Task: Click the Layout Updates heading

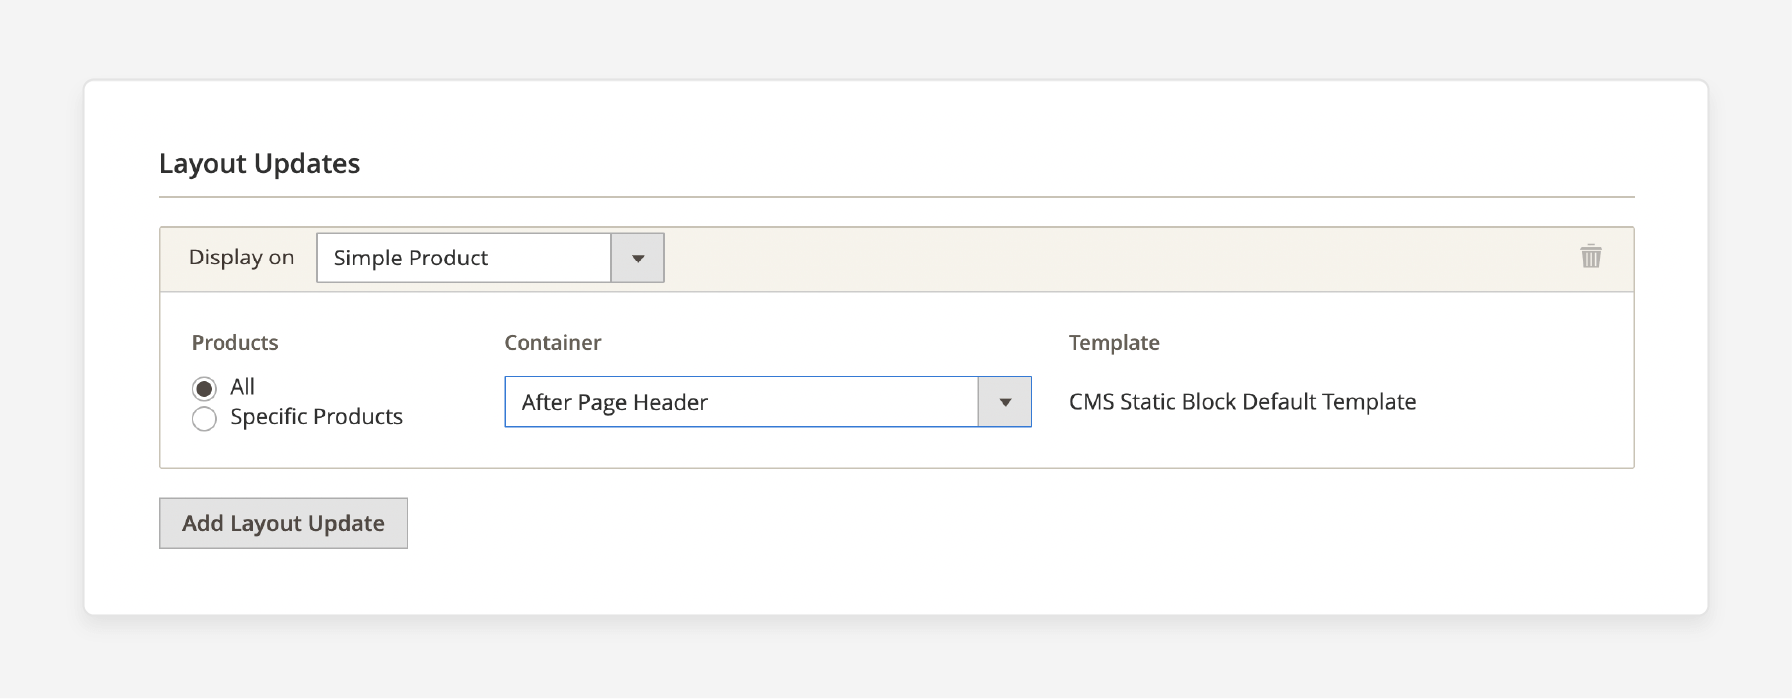Action: (259, 164)
